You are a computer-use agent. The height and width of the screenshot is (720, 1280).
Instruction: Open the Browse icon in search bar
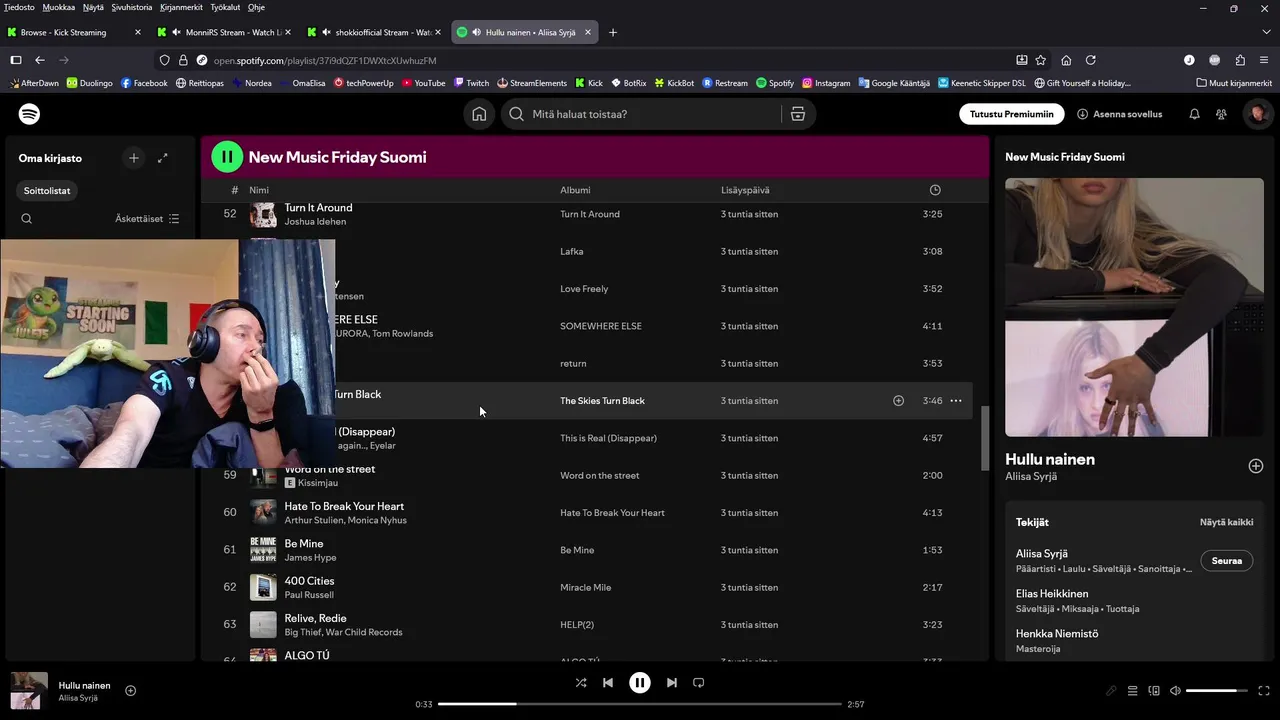[x=797, y=114]
